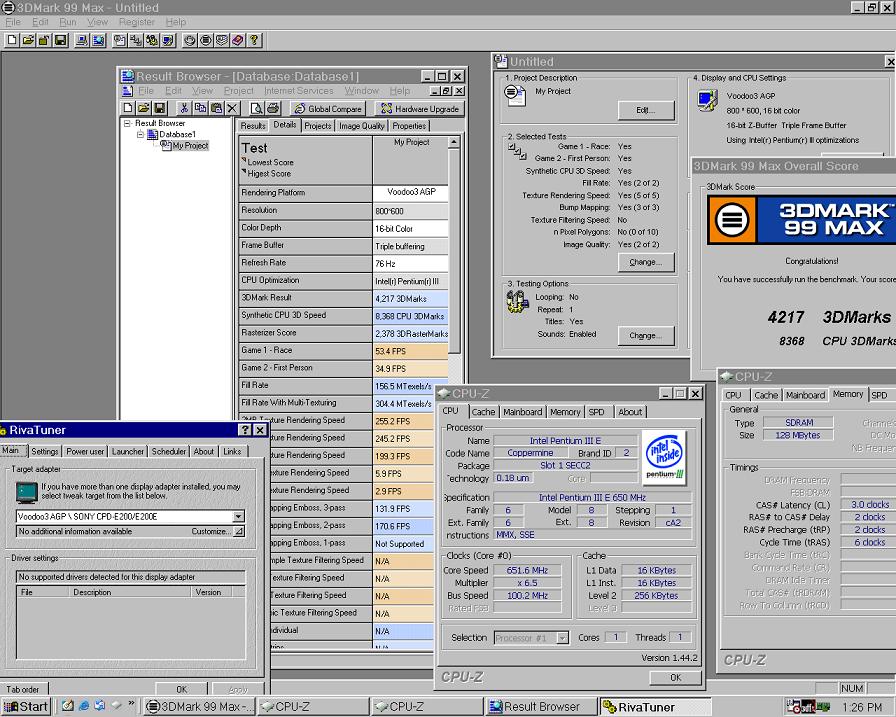
Task: Click Change button under Testing Options
Action: [646, 335]
